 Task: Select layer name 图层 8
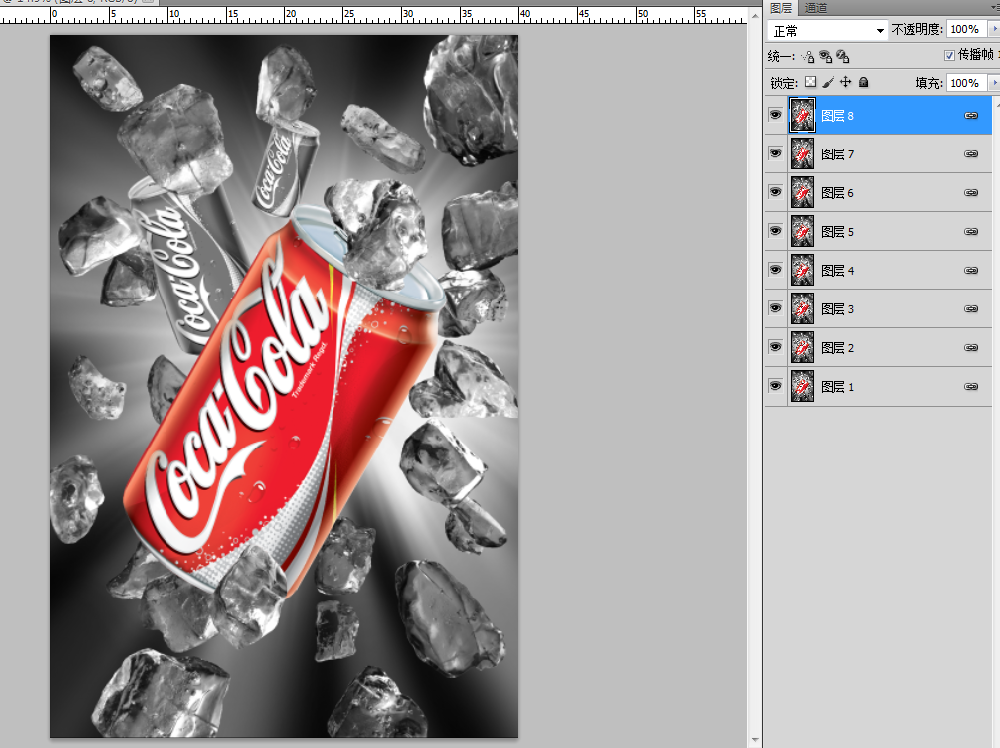click(837, 116)
